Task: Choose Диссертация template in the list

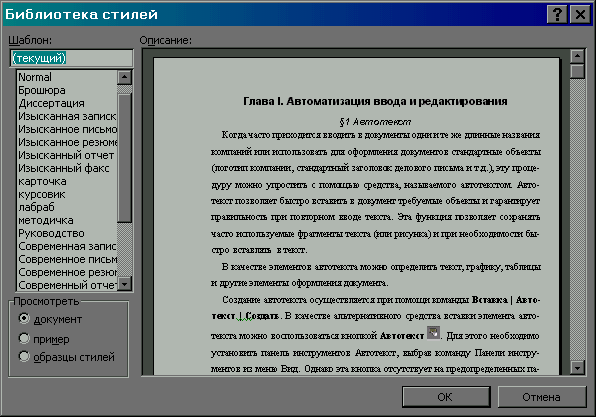Action: 51,103
